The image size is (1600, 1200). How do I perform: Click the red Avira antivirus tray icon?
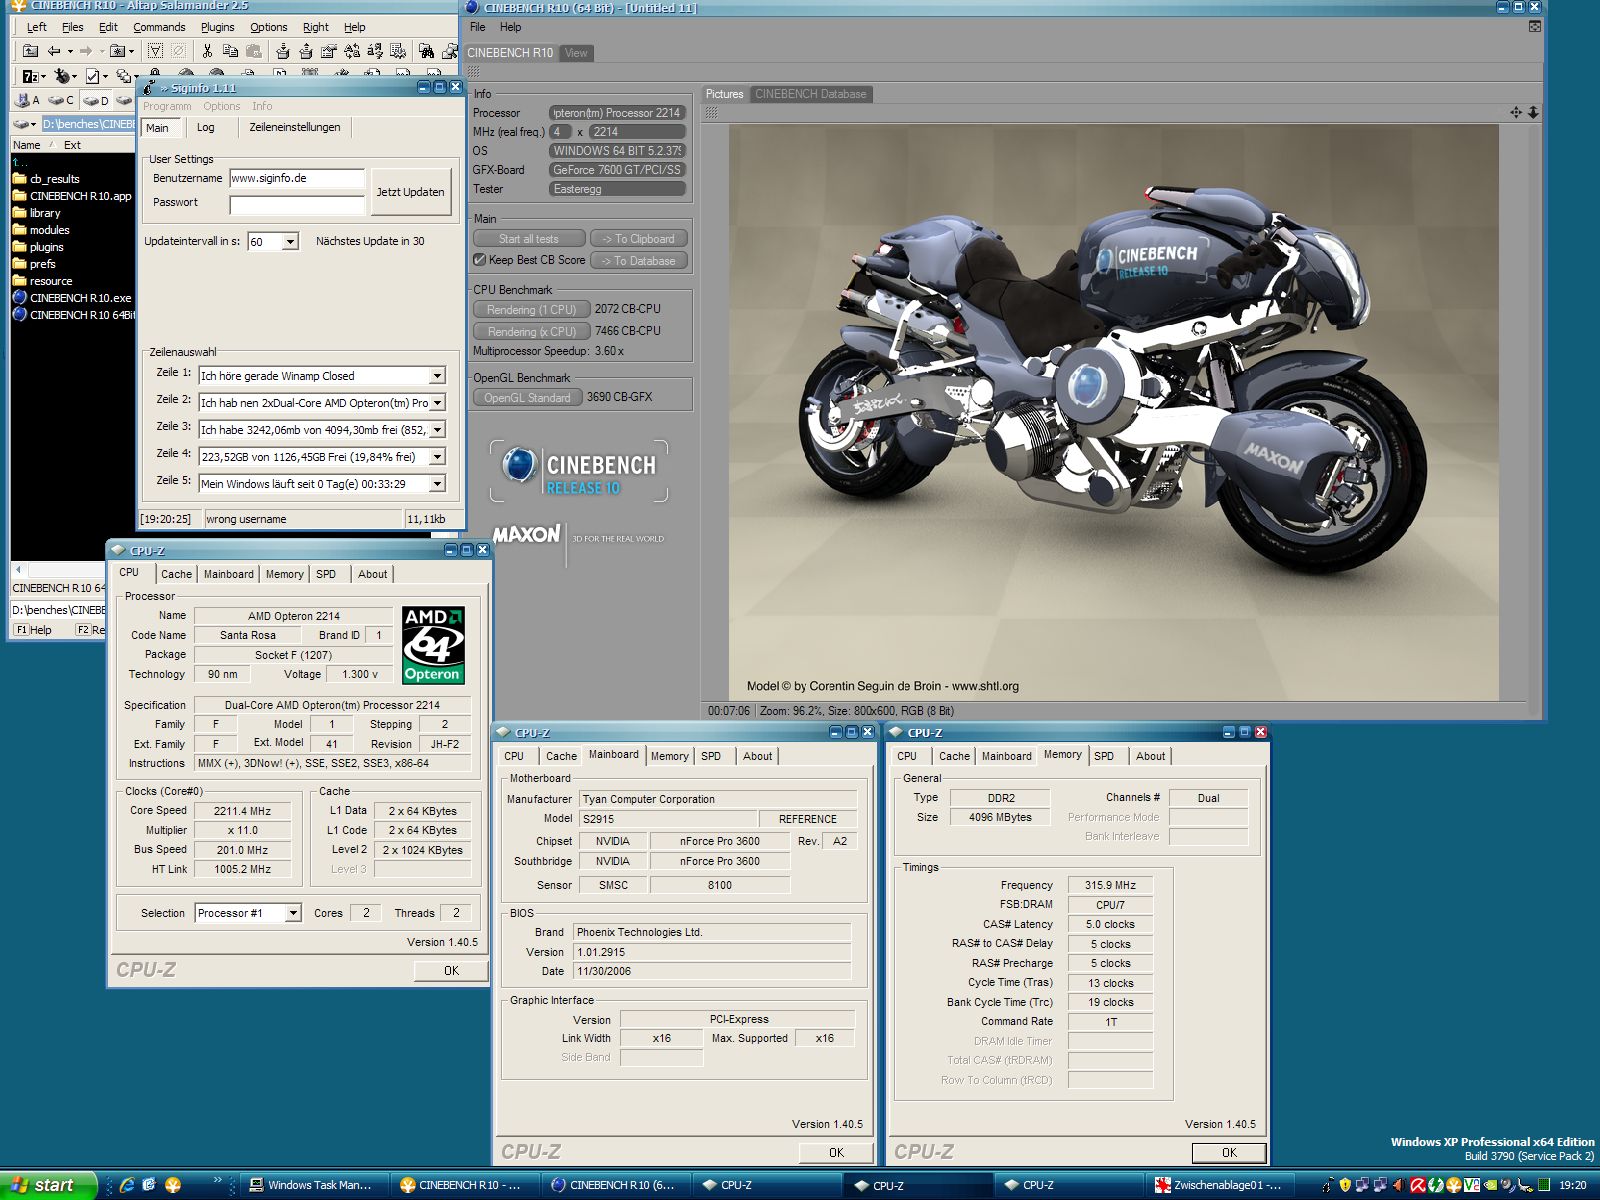[x=1418, y=1185]
